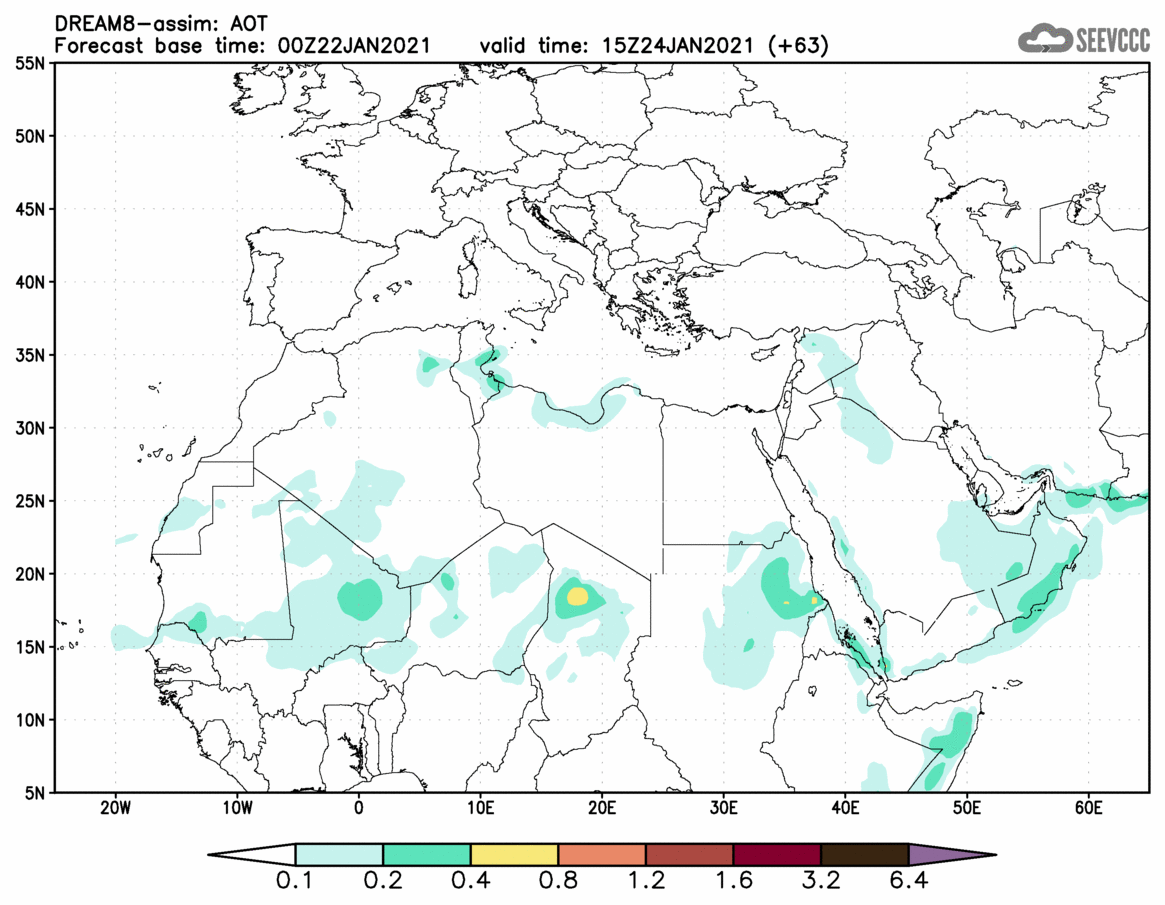This screenshot has width=1165, height=905.
Task: Click the green 0.2–0.4 legend swatch
Action: tap(426, 854)
